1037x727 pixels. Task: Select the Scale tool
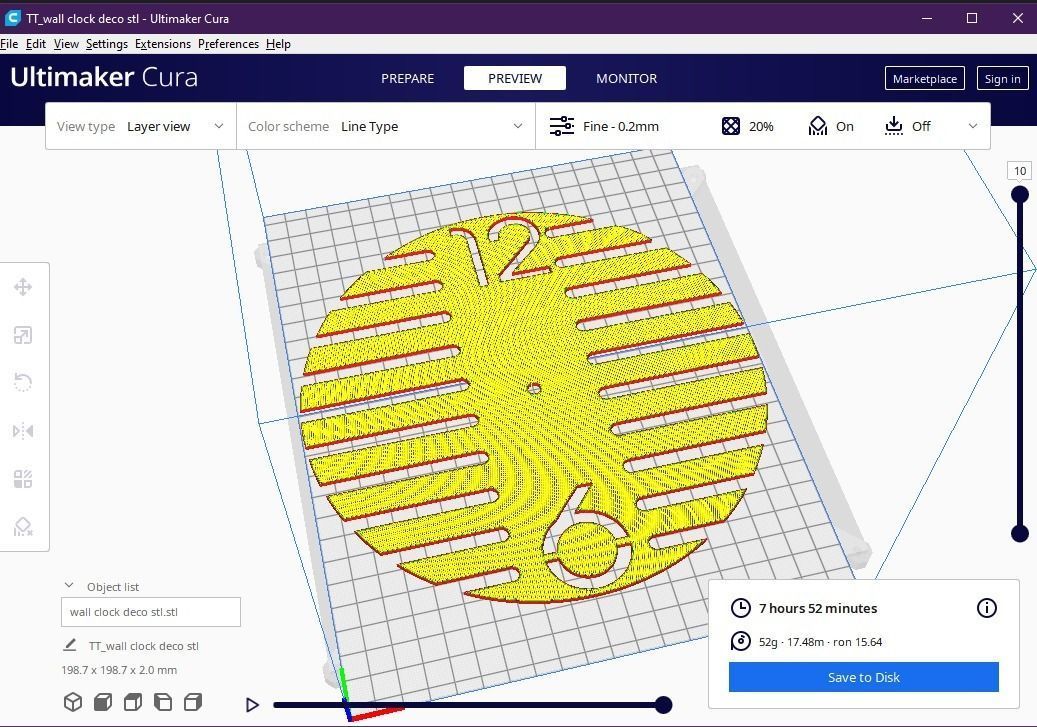23,334
